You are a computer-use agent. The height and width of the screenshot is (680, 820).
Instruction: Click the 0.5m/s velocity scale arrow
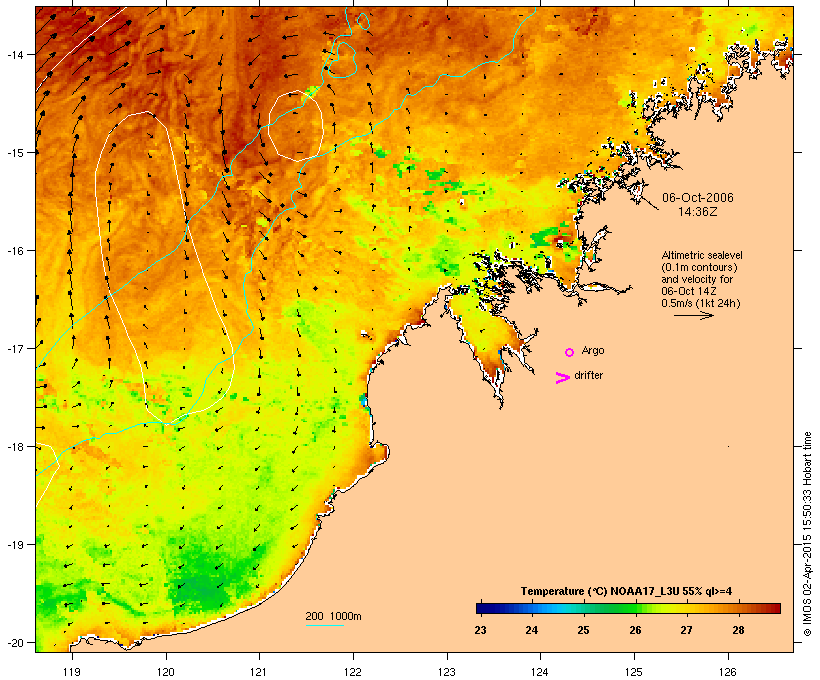(x=693, y=315)
